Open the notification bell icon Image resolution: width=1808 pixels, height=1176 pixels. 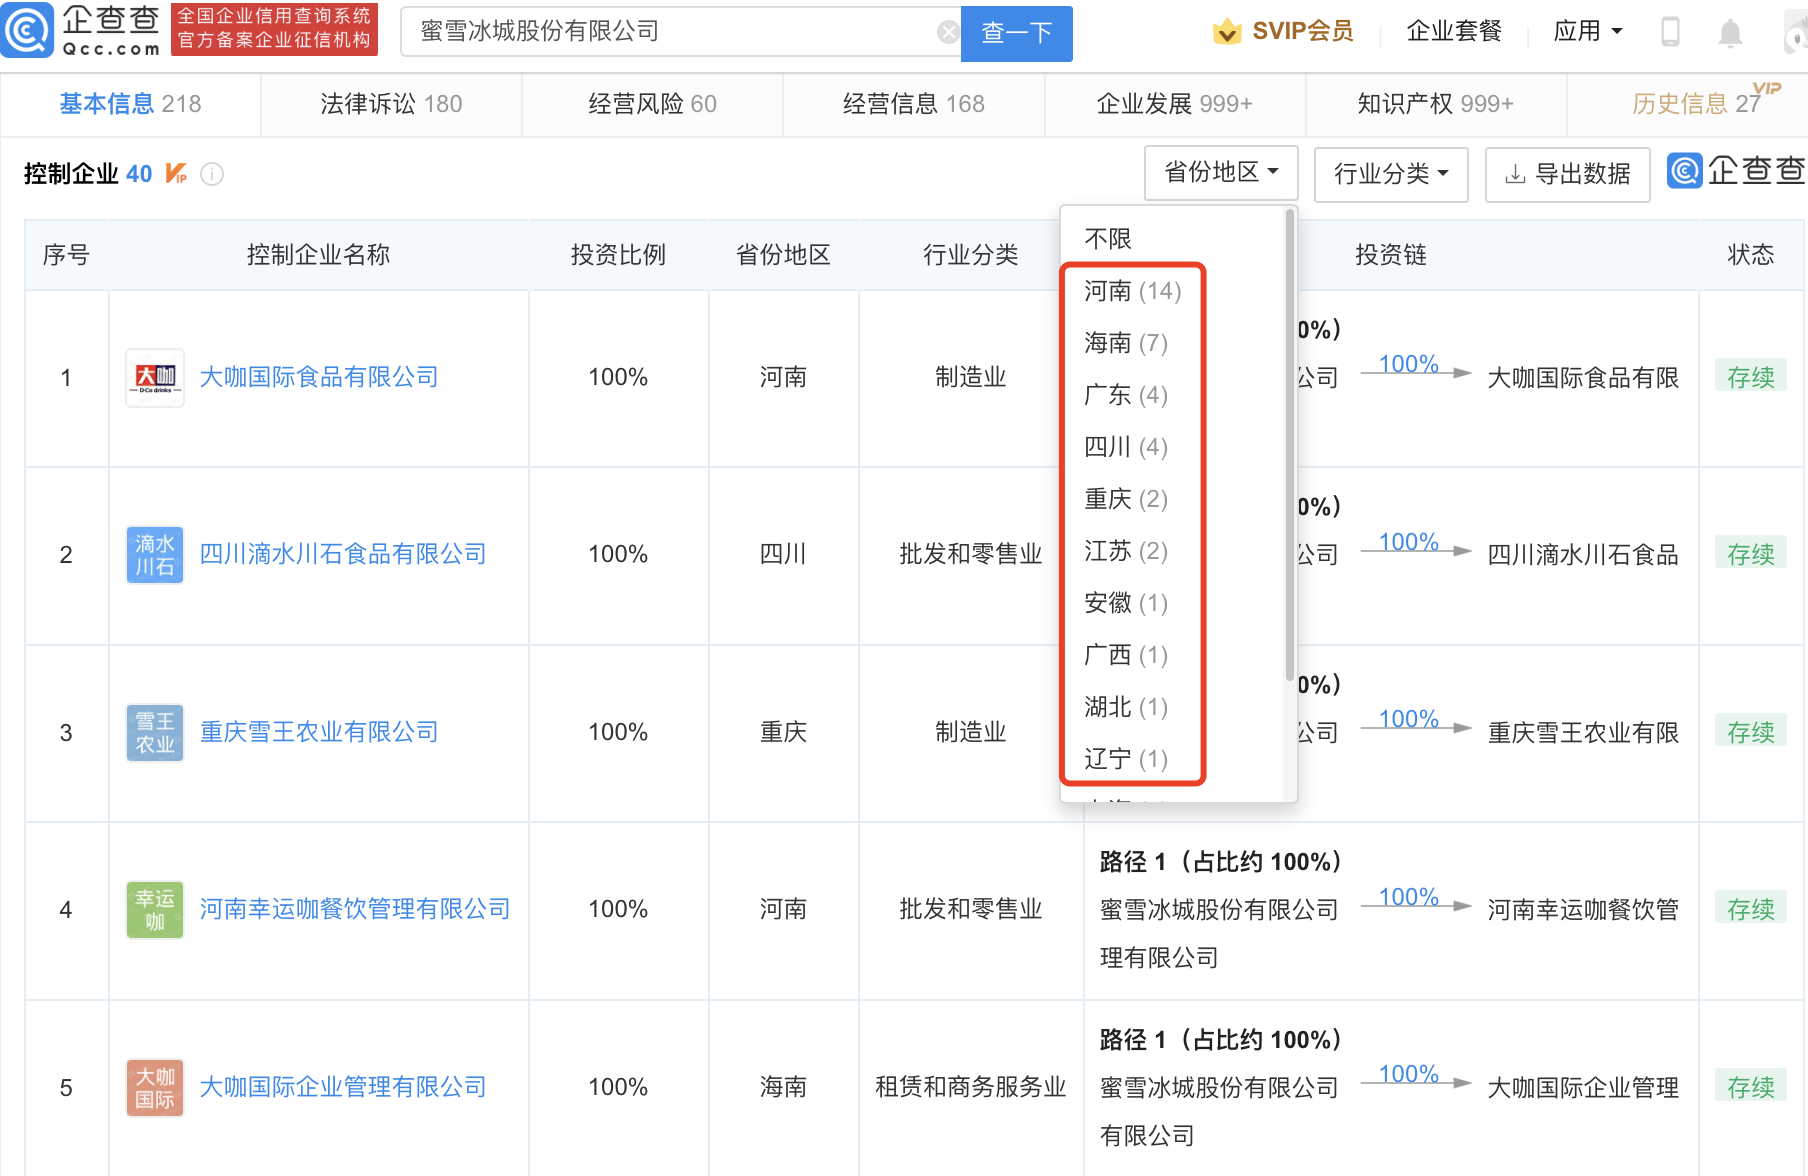(1730, 33)
